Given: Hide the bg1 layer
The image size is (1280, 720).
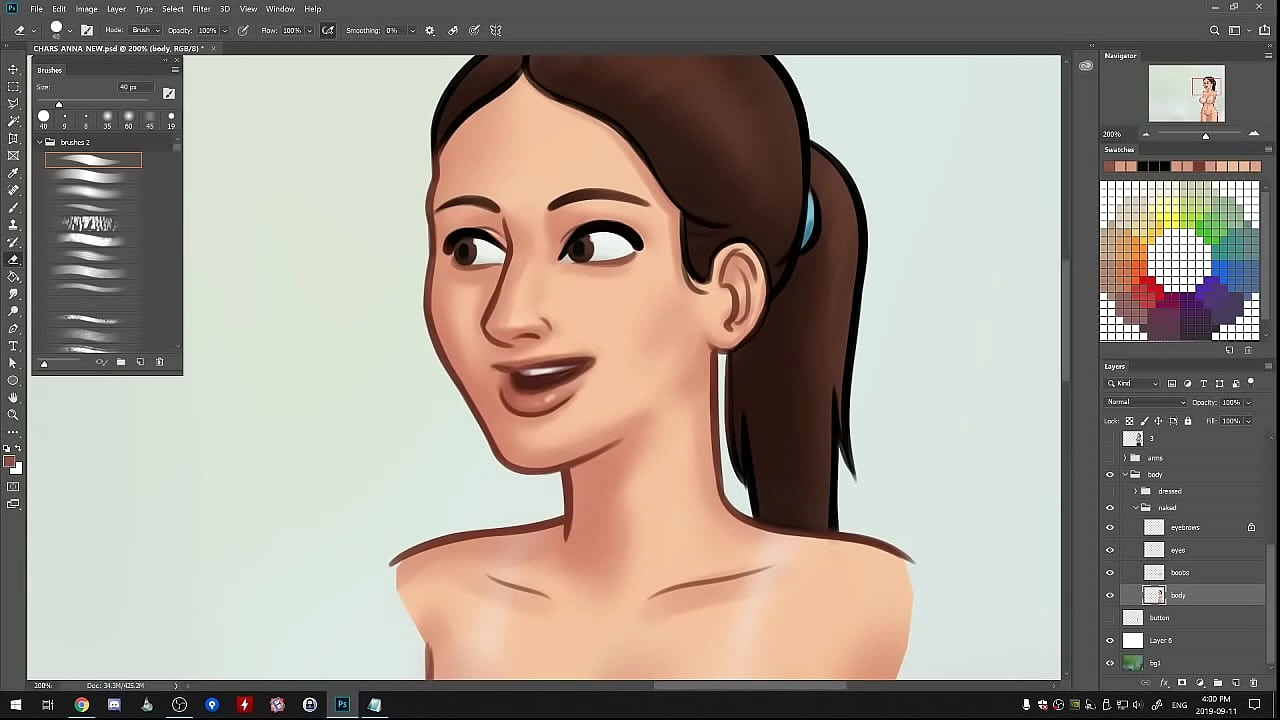Looking at the screenshot, I should (1109, 663).
